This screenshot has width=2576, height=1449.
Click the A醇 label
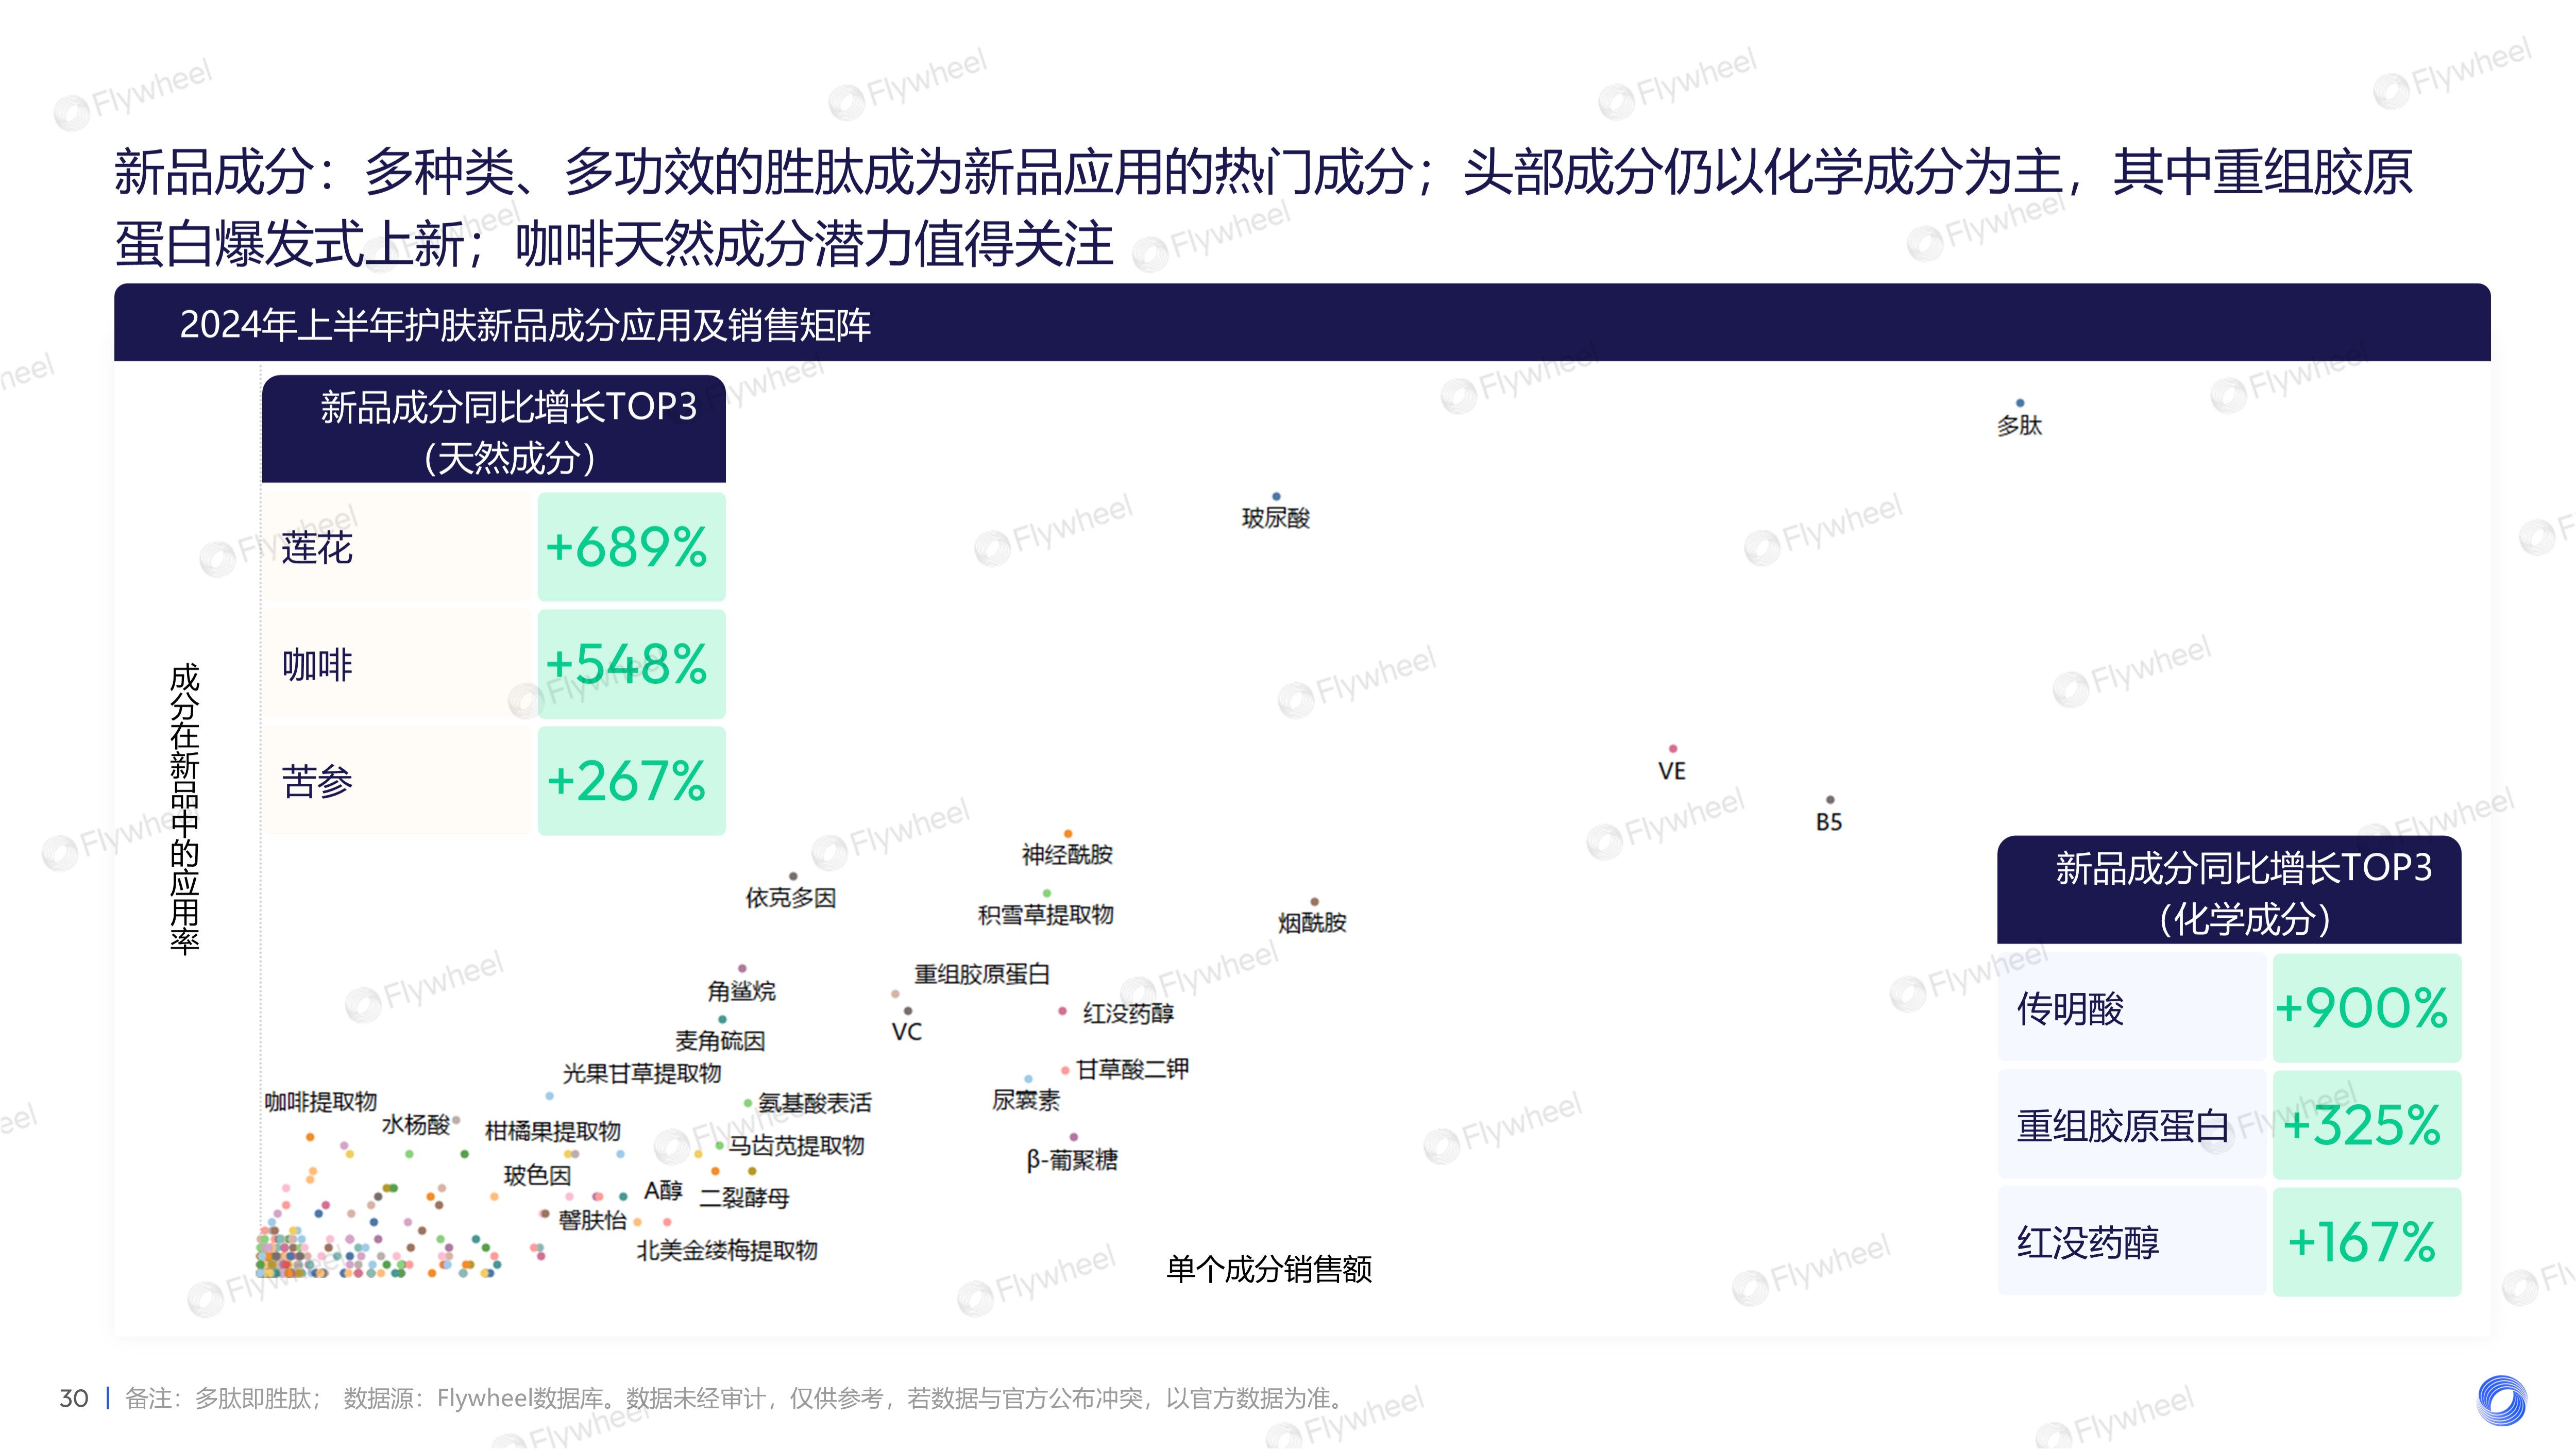point(663,1190)
